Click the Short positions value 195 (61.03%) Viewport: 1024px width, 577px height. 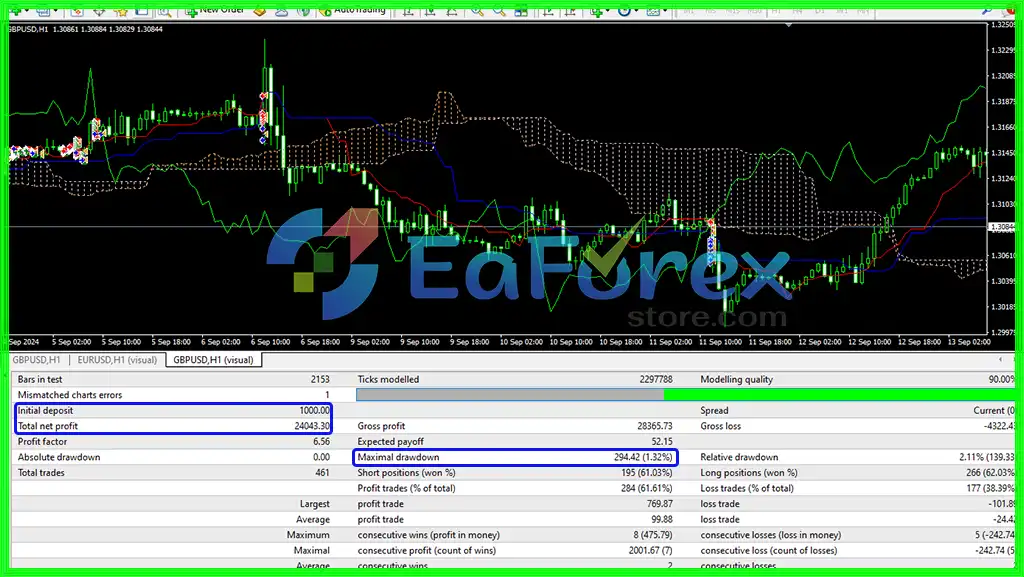(647, 473)
